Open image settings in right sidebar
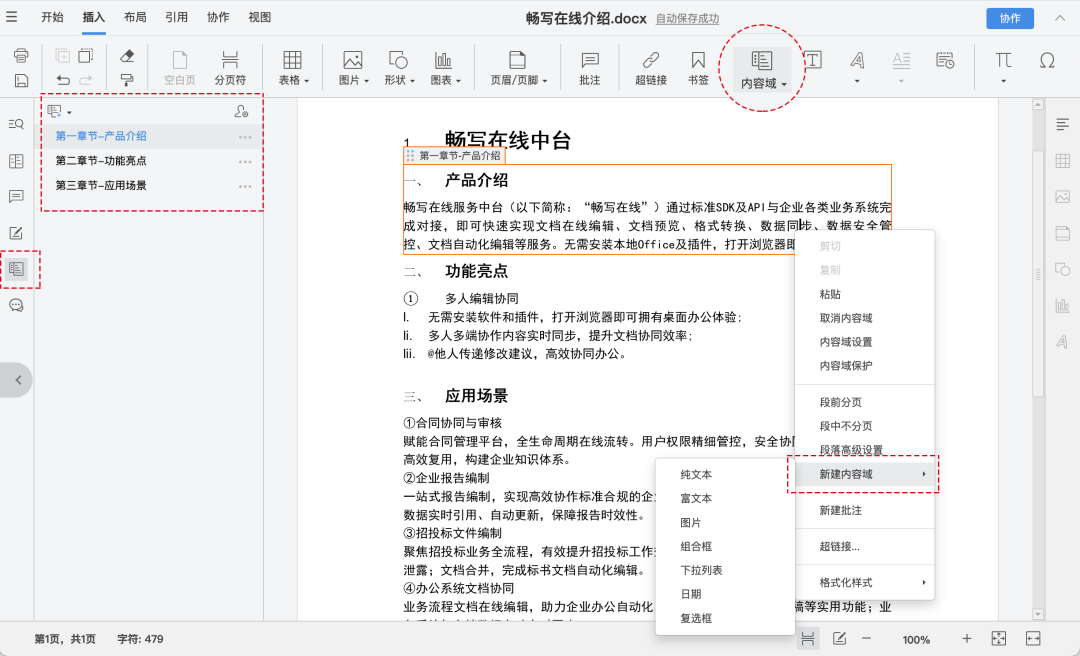 pos(1063,197)
